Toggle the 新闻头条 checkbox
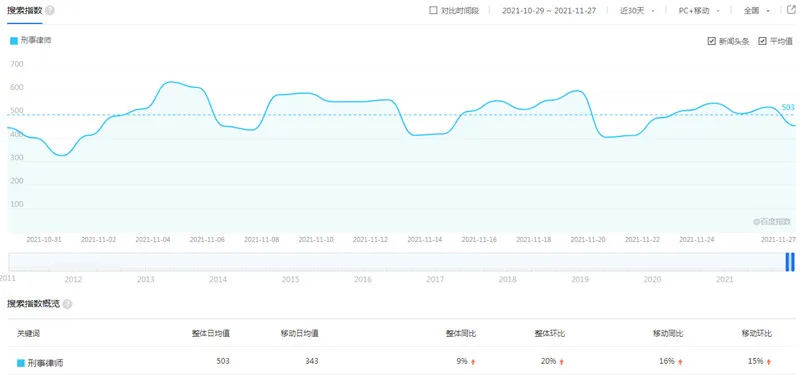Screen dimensions: 800x378 tap(712, 41)
